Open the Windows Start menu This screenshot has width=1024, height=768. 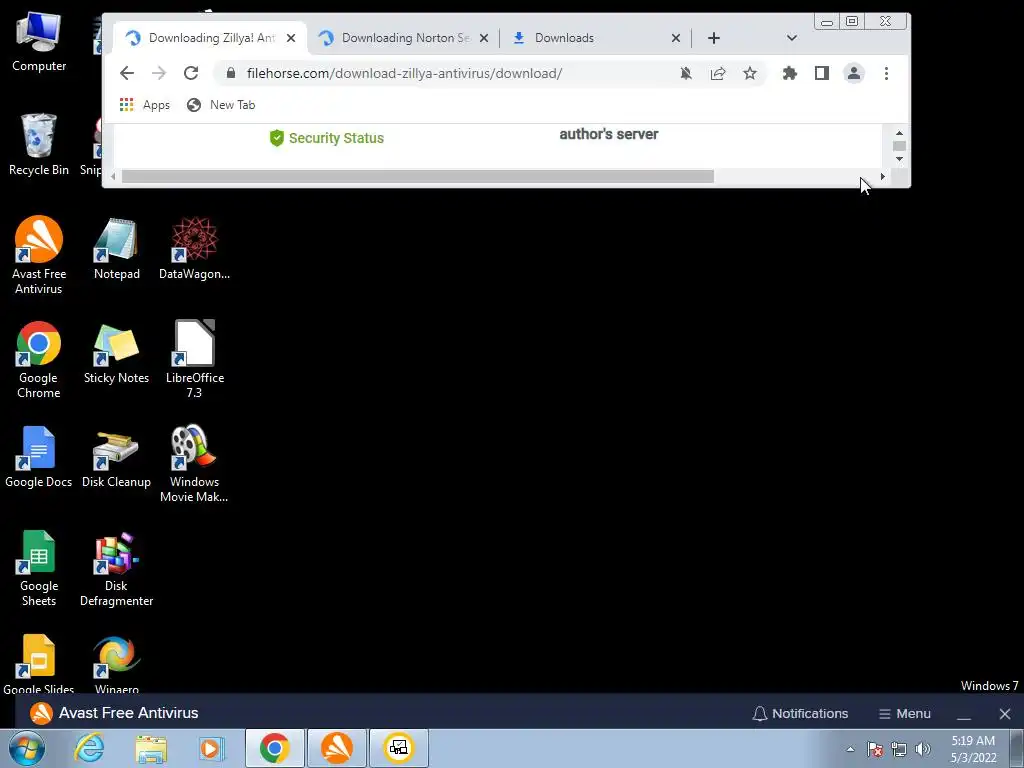click(x=27, y=748)
